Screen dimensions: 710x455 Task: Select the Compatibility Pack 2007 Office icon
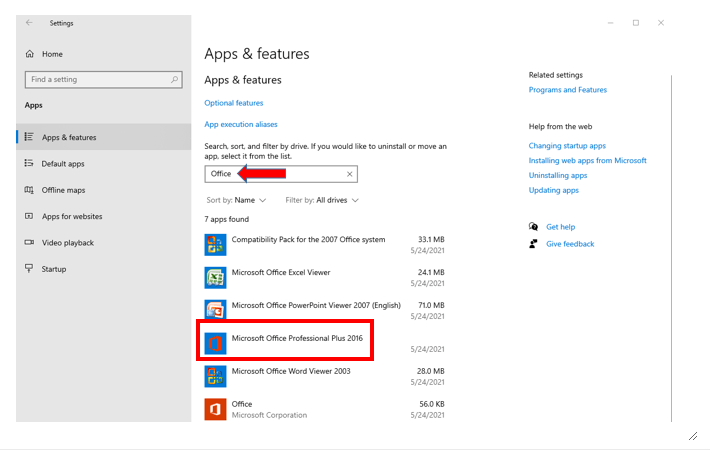point(215,244)
